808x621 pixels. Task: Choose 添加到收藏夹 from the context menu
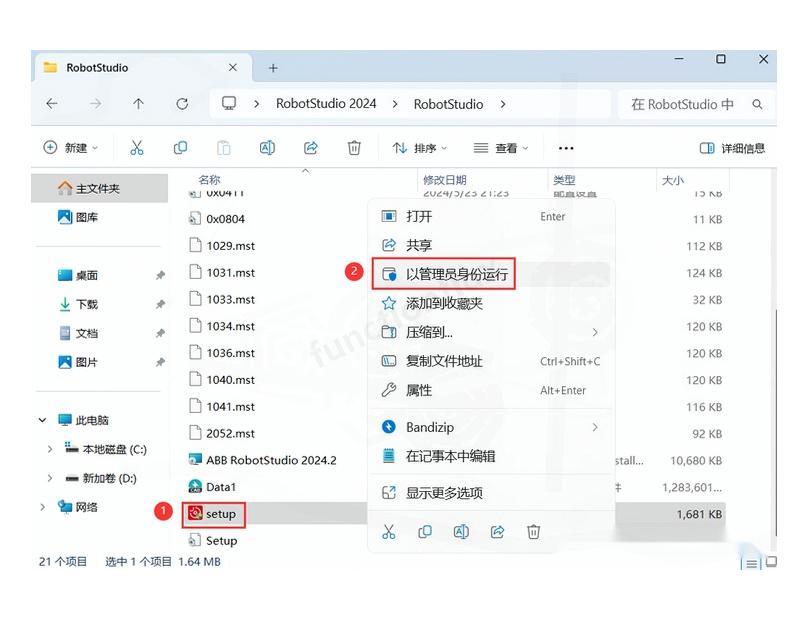click(492, 303)
